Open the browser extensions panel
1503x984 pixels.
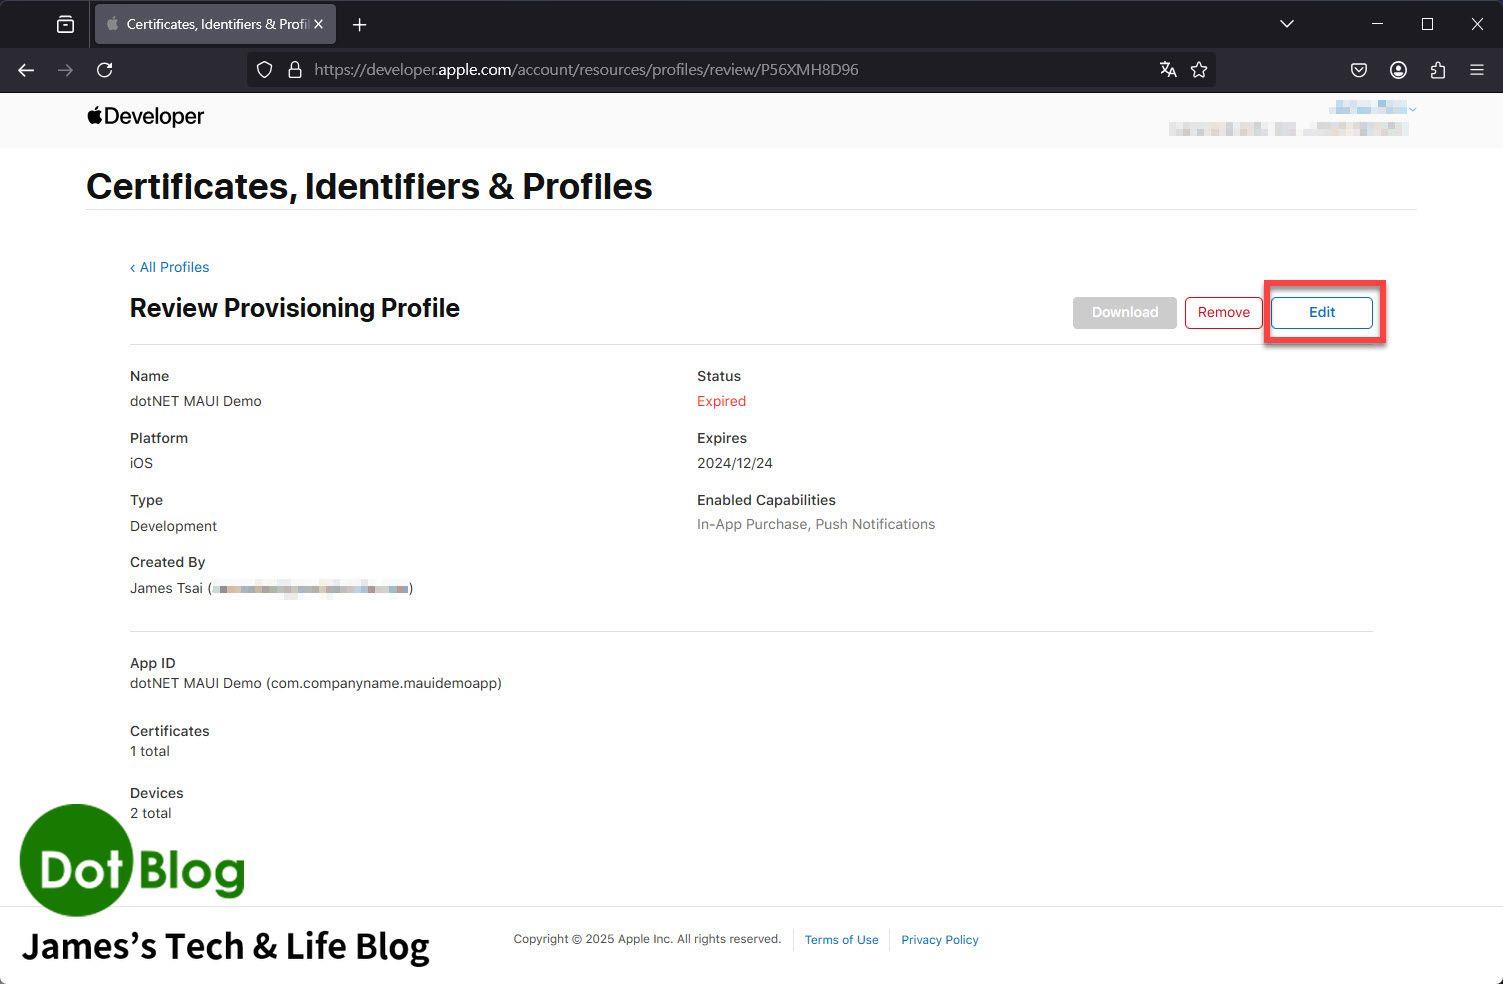(x=1438, y=70)
